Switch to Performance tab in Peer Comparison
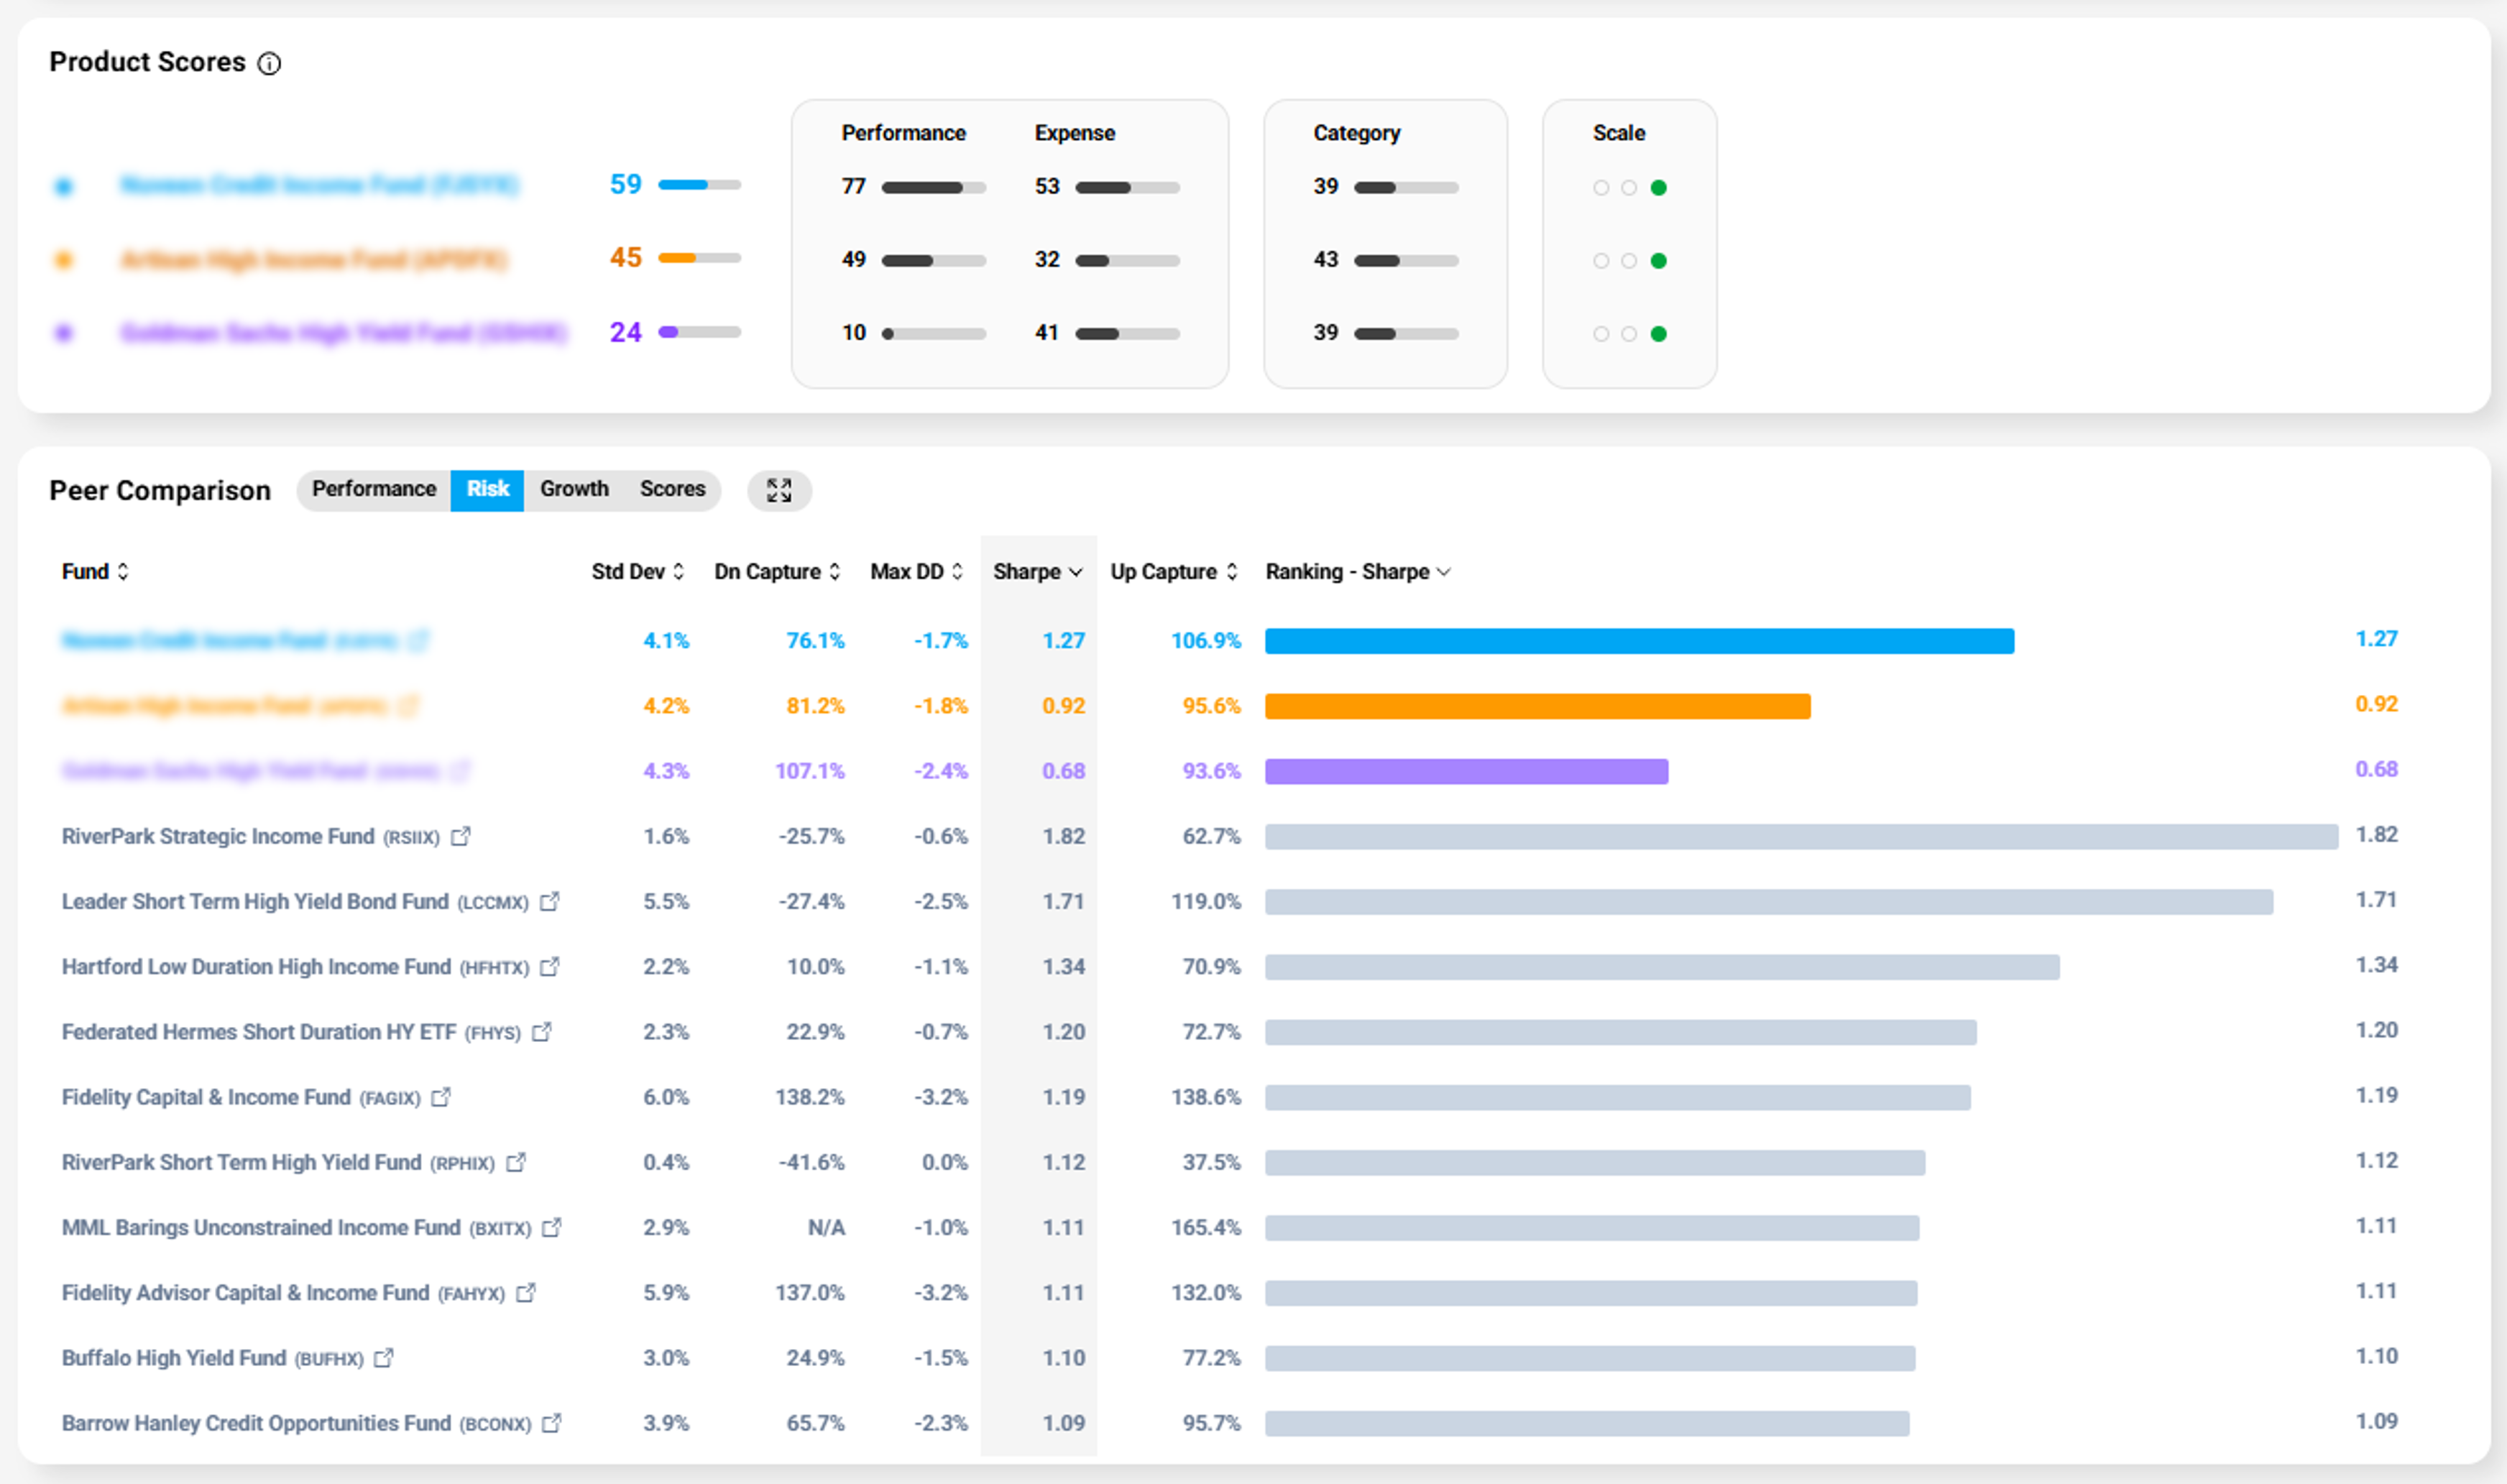The height and width of the screenshot is (1484, 2507). coord(374,489)
